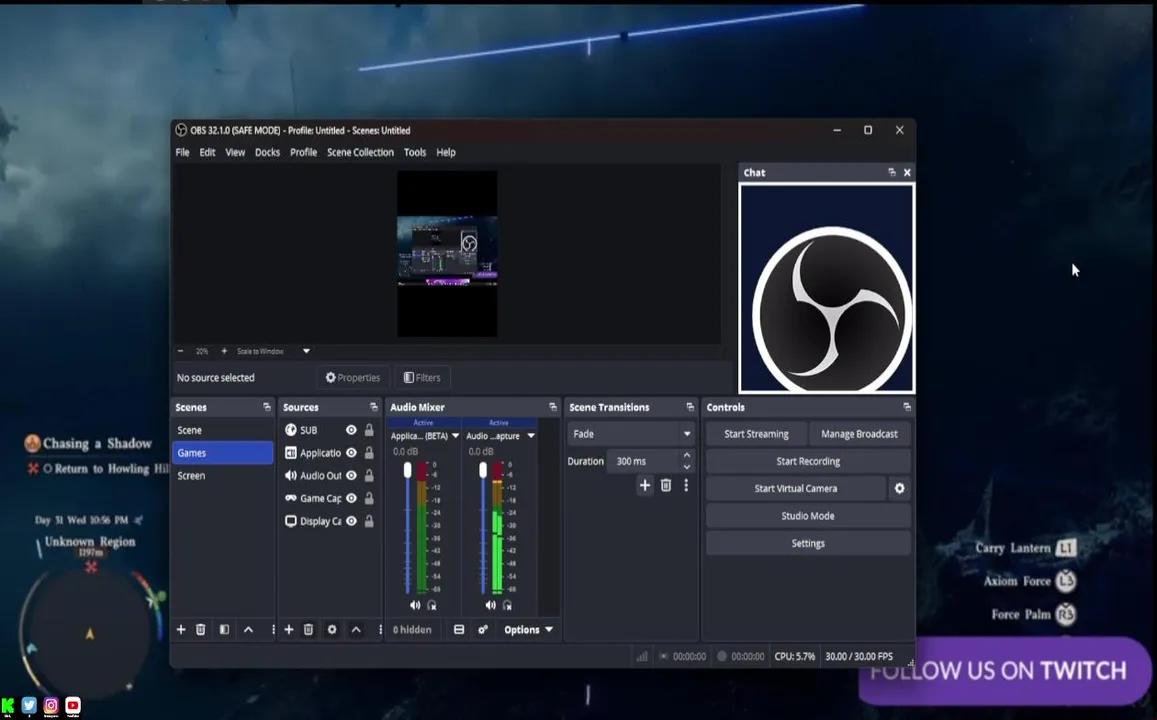Image resolution: width=1157 pixels, height=720 pixels.
Task: Open the Profile menu
Action: (x=303, y=152)
